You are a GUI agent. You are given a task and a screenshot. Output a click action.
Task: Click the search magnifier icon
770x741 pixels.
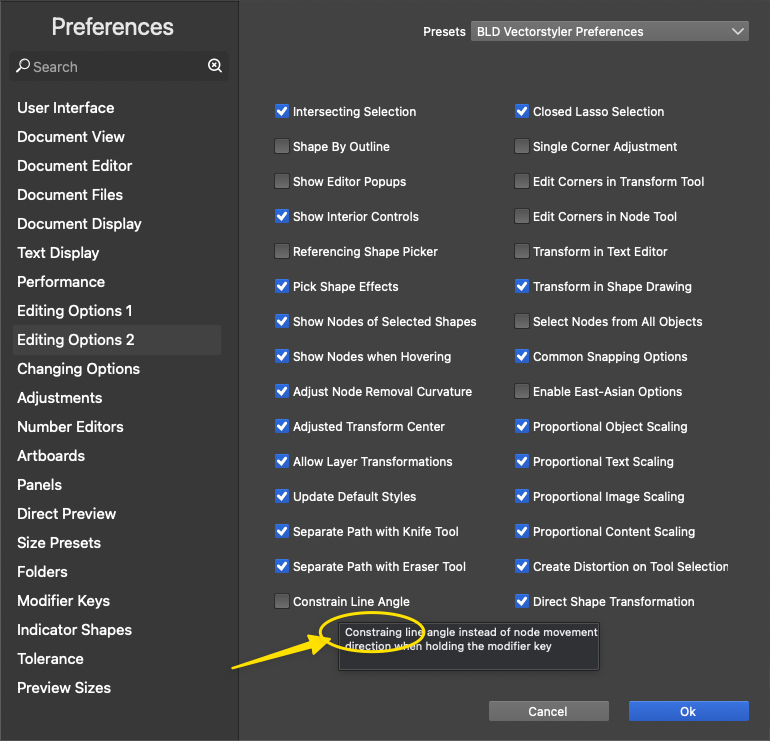[22, 67]
